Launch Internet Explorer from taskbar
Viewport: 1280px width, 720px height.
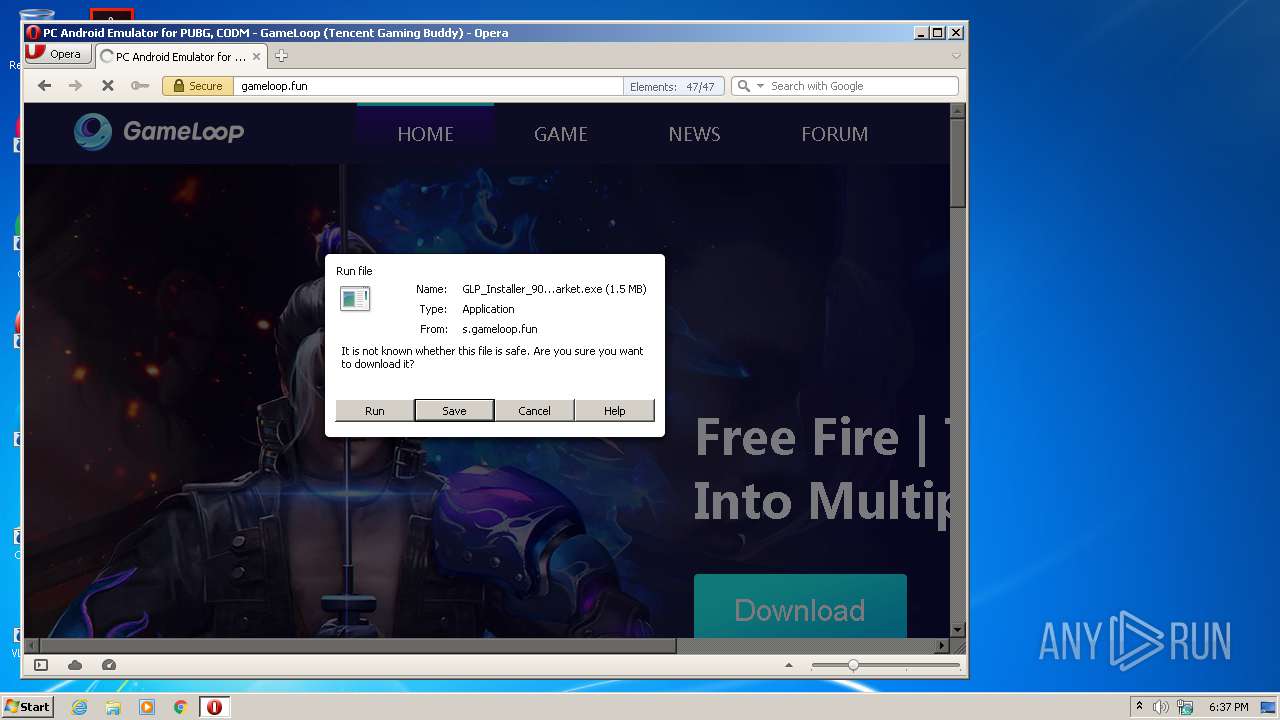79,707
